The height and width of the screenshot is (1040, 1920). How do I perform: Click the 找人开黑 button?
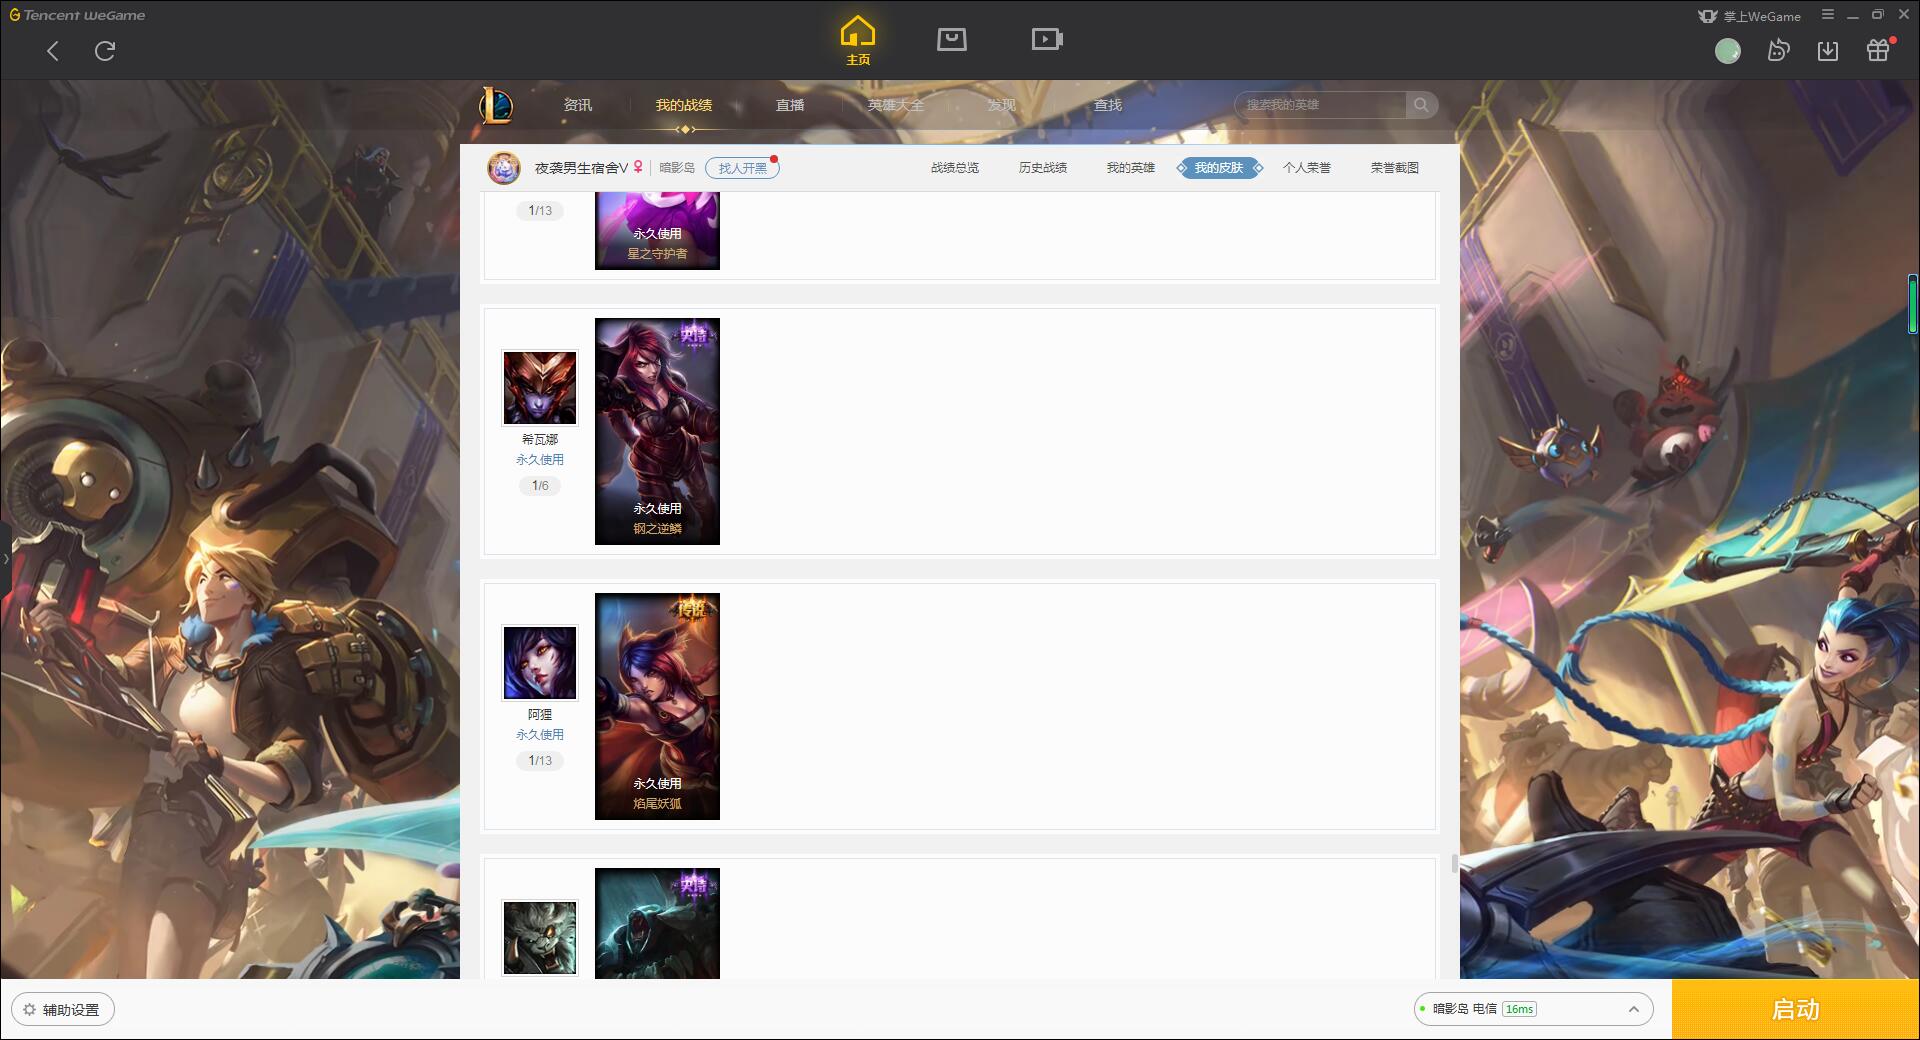coord(742,168)
